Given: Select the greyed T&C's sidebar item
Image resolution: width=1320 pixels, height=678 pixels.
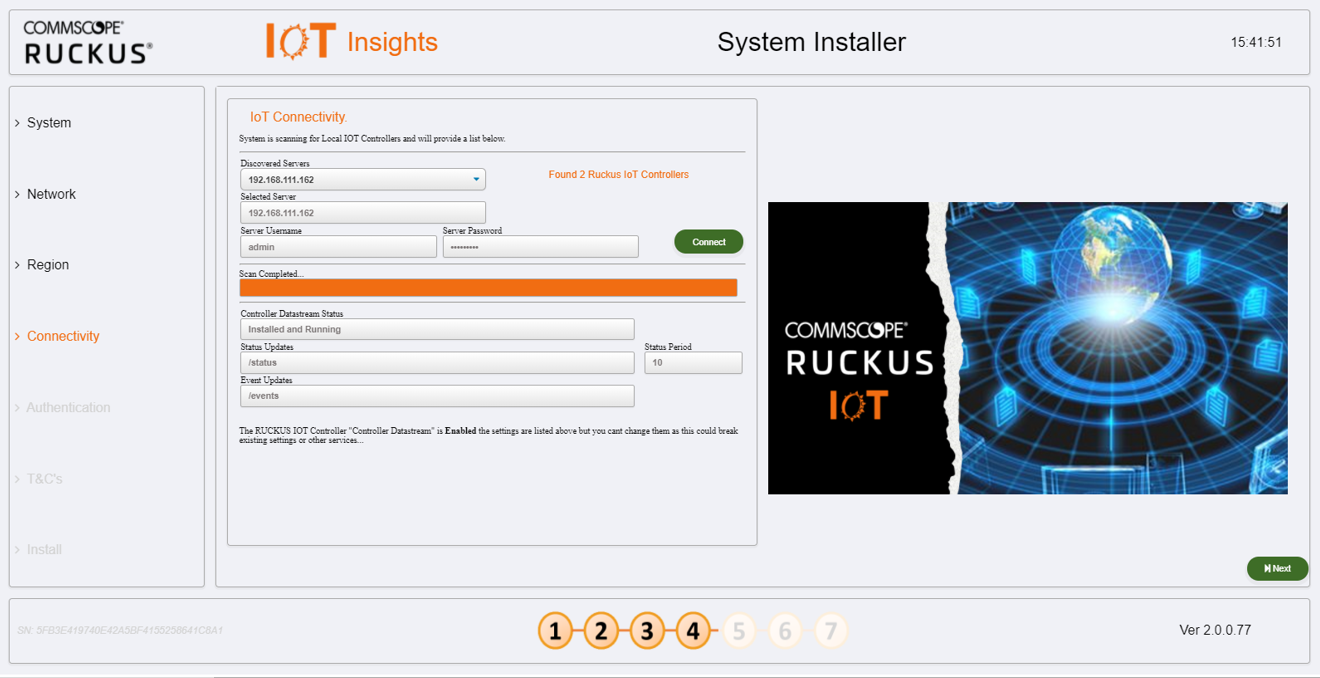Looking at the screenshot, I should pyautogui.click(x=44, y=479).
